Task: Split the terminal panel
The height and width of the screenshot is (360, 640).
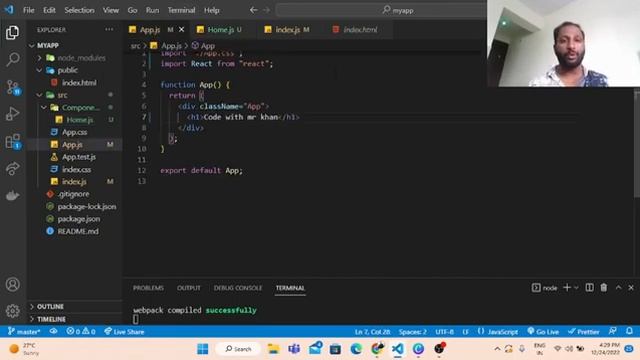Action: [589, 288]
